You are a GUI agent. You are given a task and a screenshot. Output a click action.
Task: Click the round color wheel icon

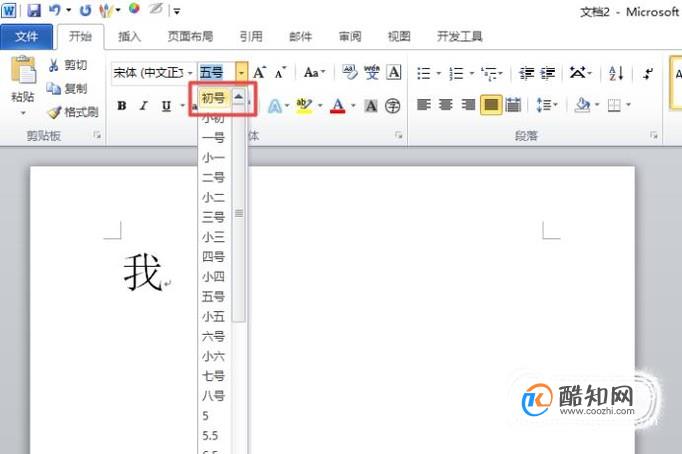pyautogui.click(x=134, y=9)
